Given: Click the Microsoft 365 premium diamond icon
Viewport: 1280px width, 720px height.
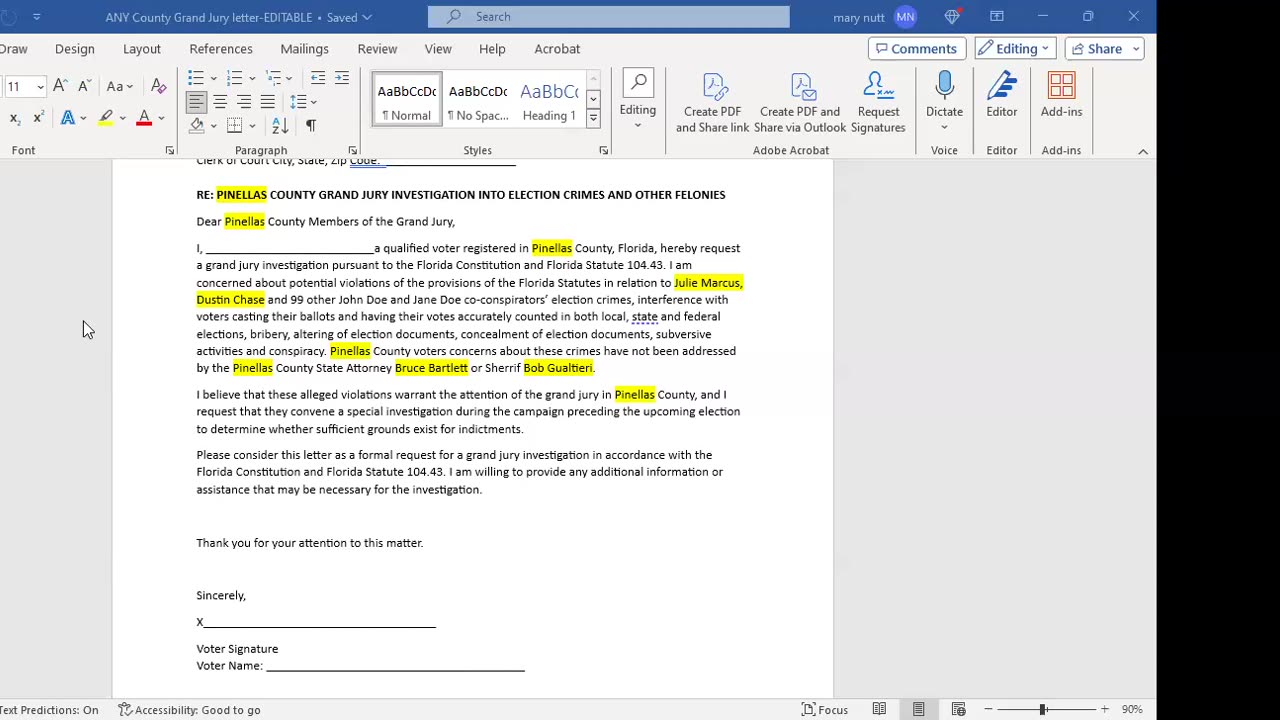Looking at the screenshot, I should click(x=952, y=16).
